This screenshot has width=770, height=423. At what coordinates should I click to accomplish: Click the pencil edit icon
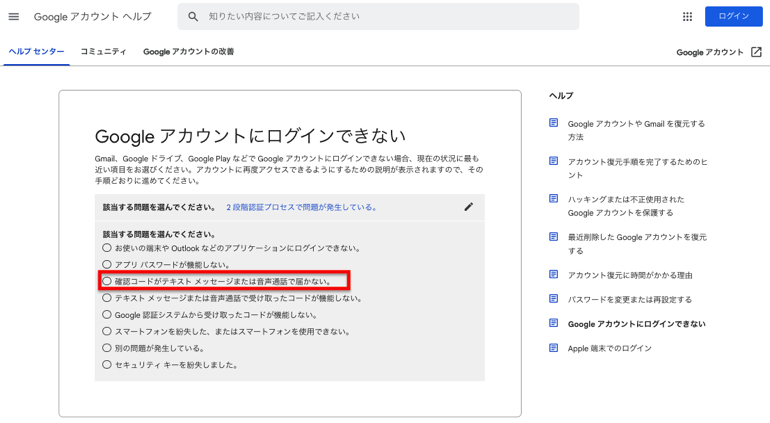tap(469, 207)
